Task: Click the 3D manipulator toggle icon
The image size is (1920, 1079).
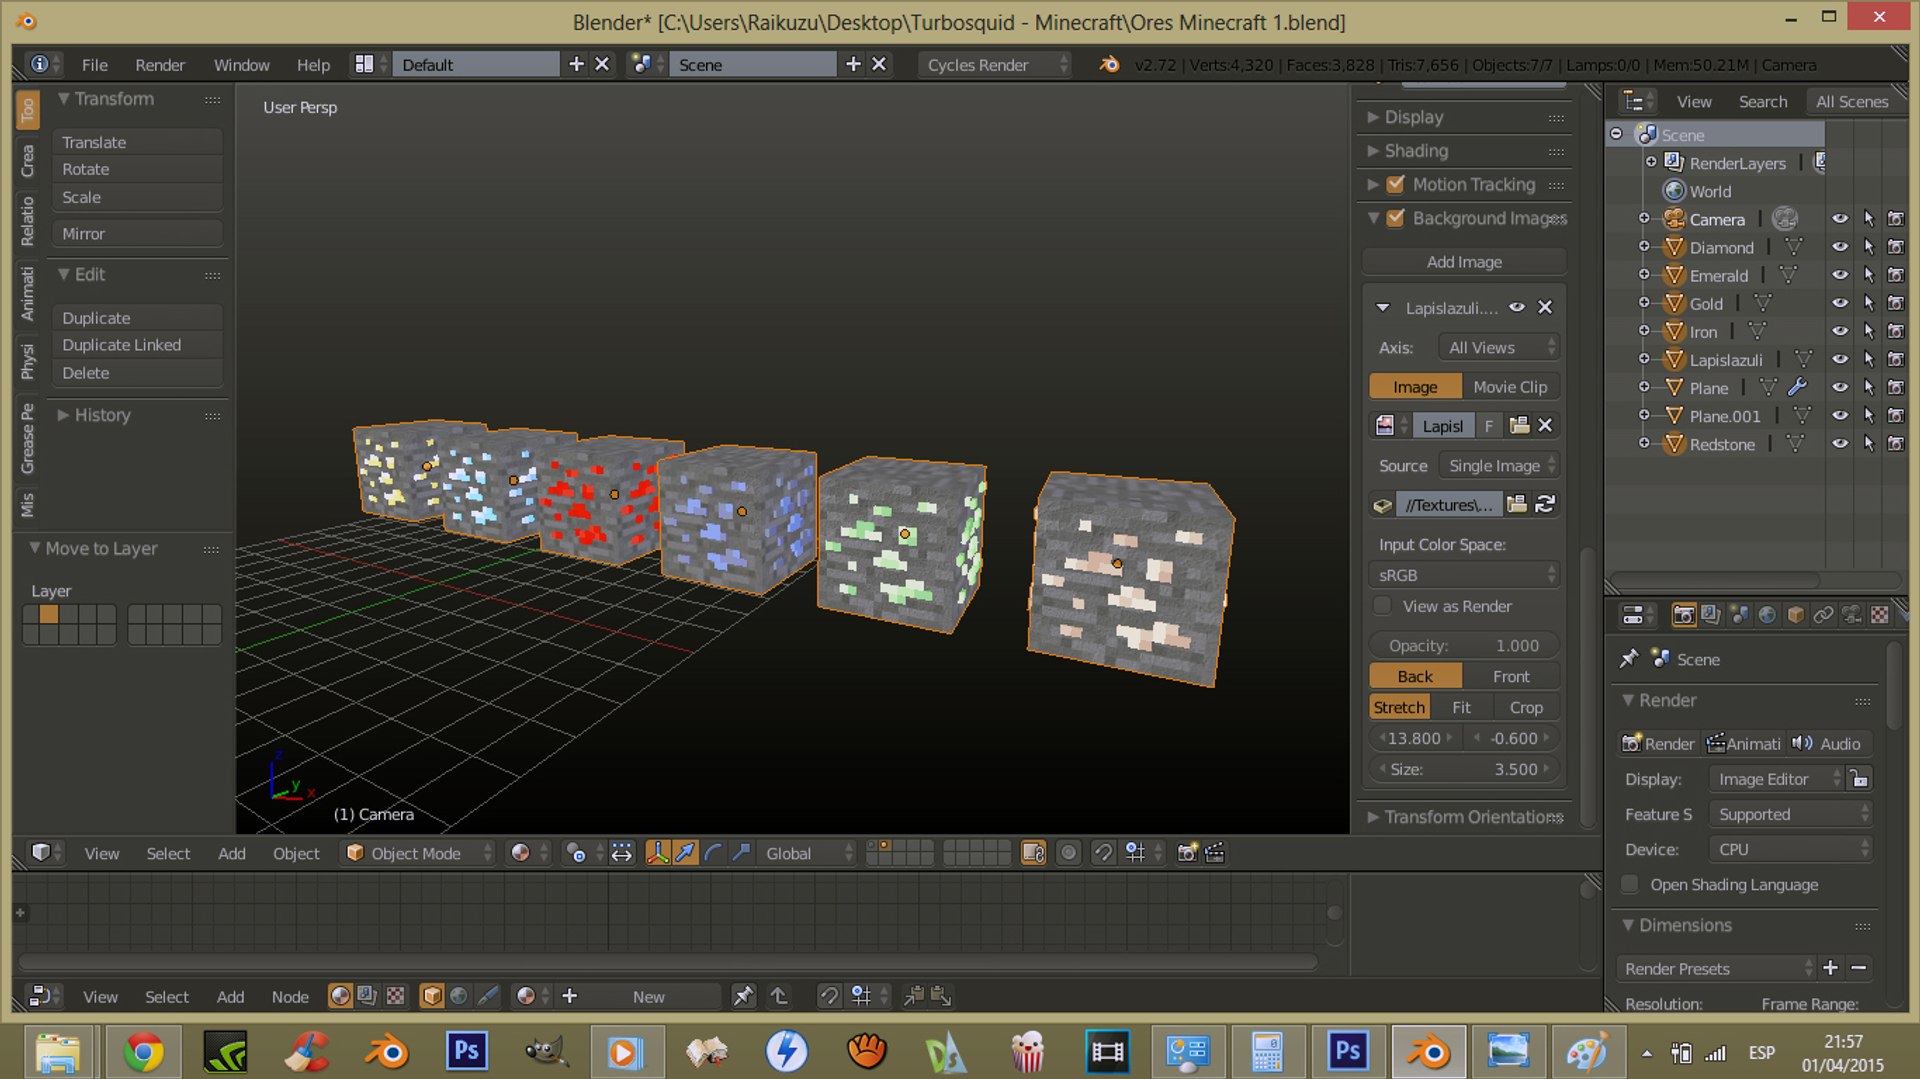Action: (657, 853)
